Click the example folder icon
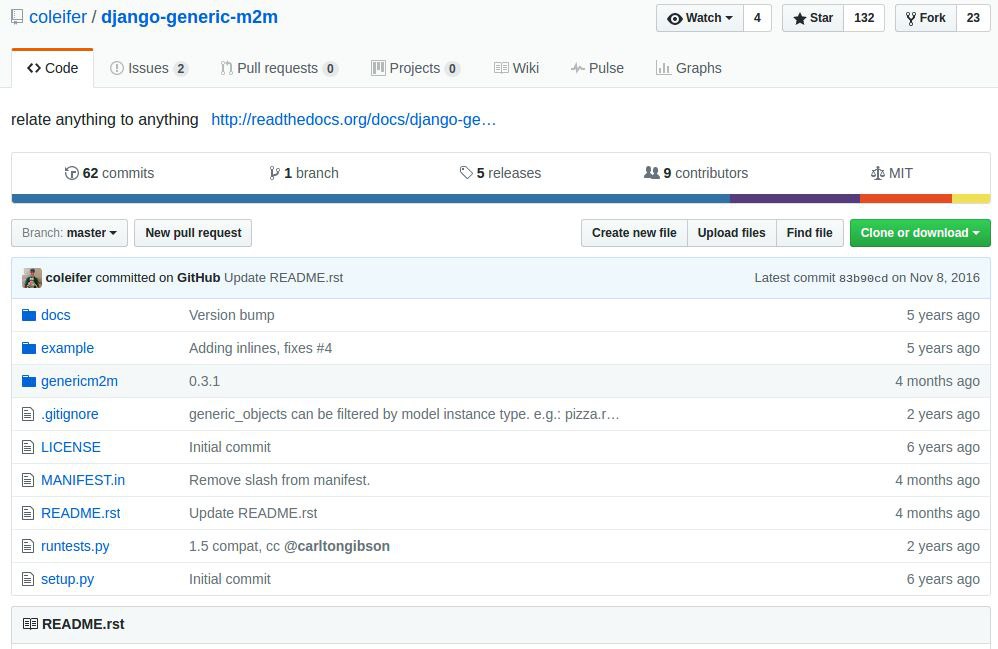The width and height of the screenshot is (998, 649). [x=29, y=348]
